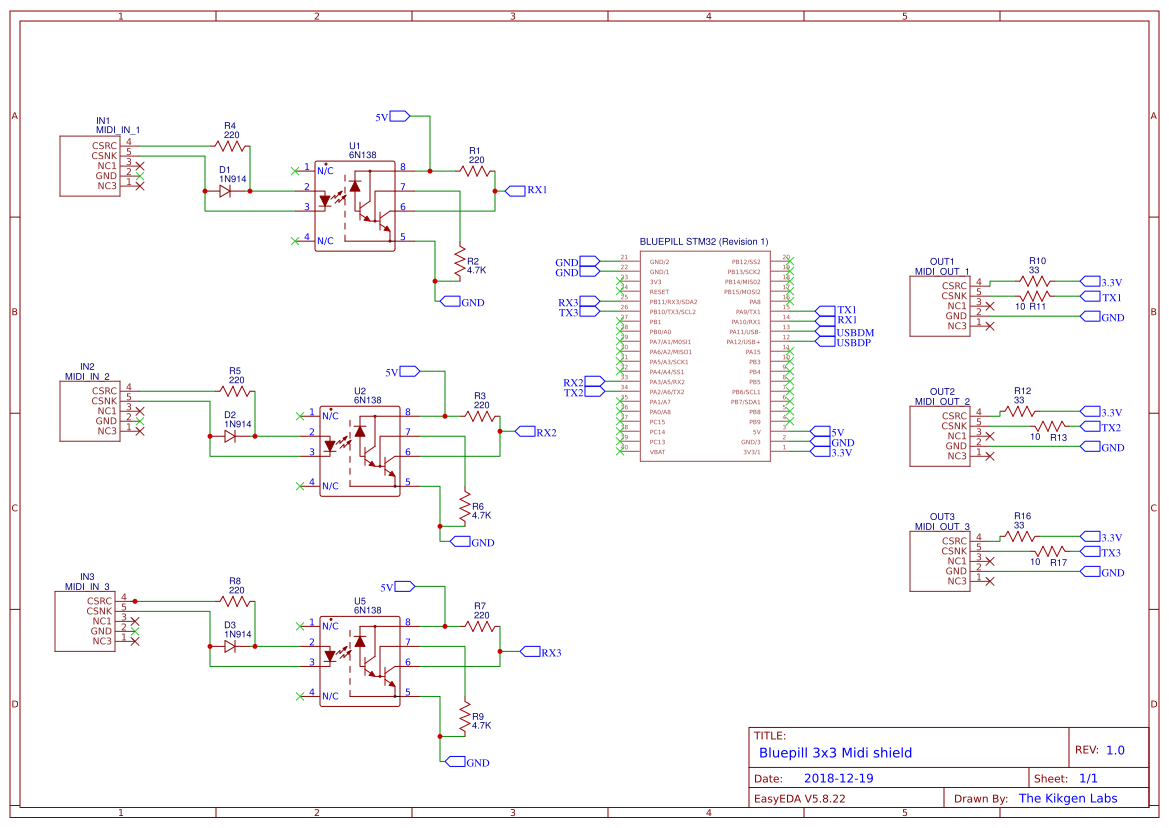
Task: Click the 5V net port above U1
Action: pyautogui.click(x=400, y=116)
